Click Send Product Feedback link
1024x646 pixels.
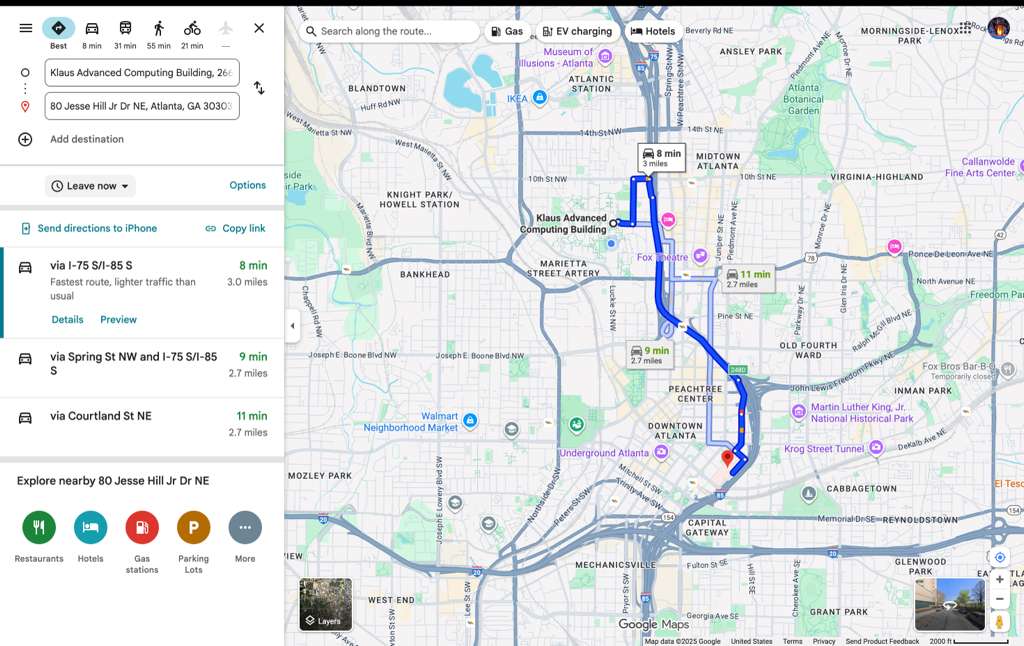882,641
